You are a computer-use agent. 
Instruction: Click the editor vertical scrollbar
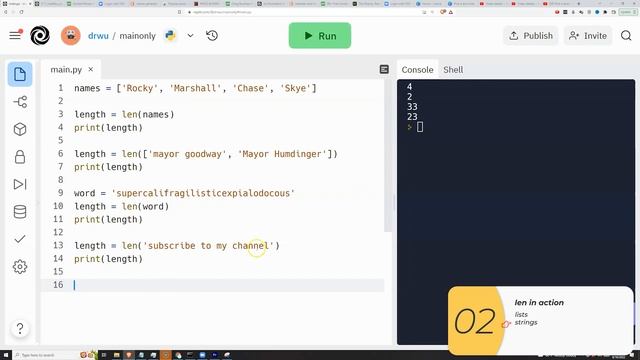click(388, 156)
